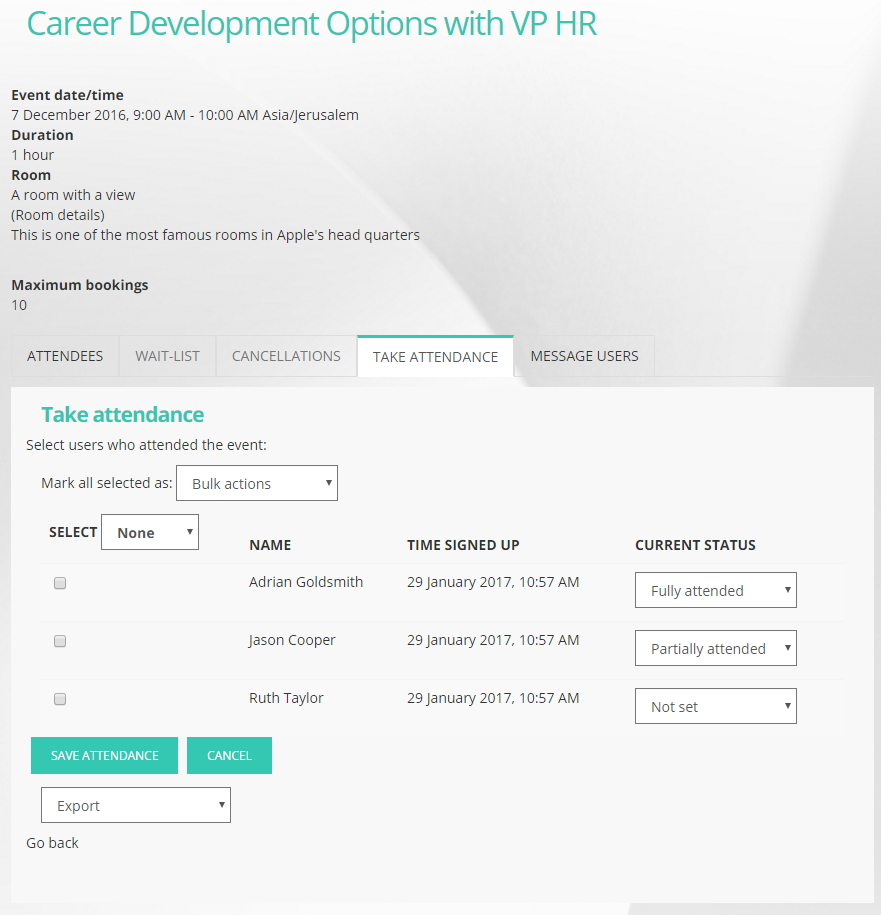The width and height of the screenshot is (881, 915).
Task: Open the Cancellations tab
Action: pos(286,356)
